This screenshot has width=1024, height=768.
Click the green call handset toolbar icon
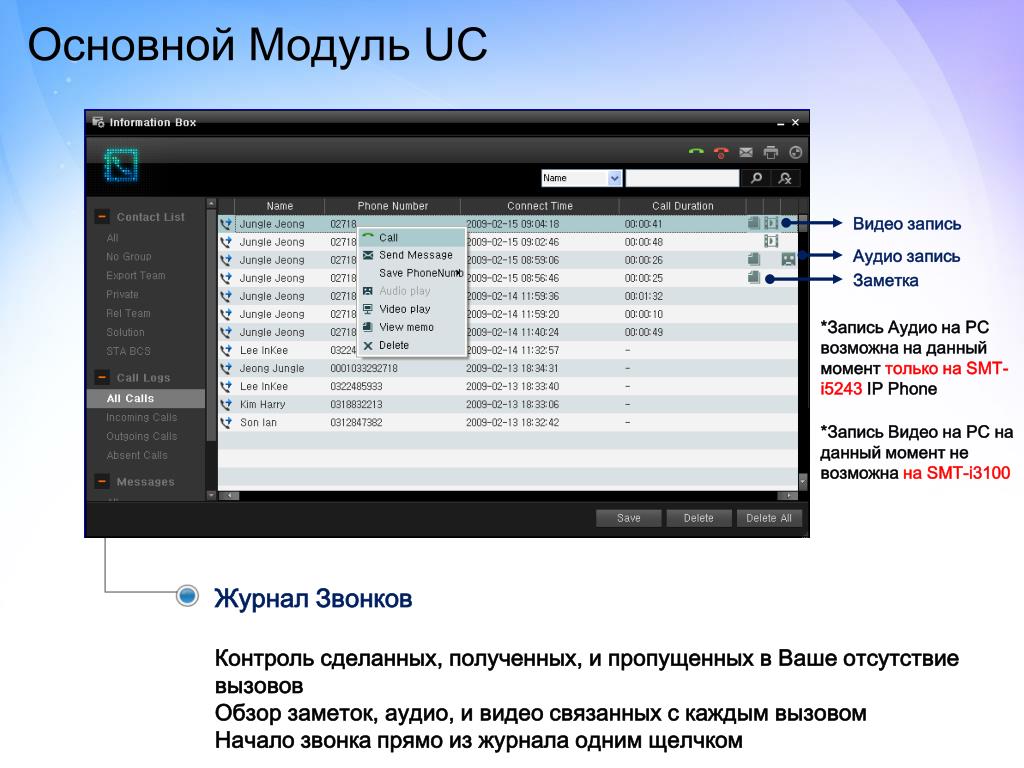(x=696, y=152)
